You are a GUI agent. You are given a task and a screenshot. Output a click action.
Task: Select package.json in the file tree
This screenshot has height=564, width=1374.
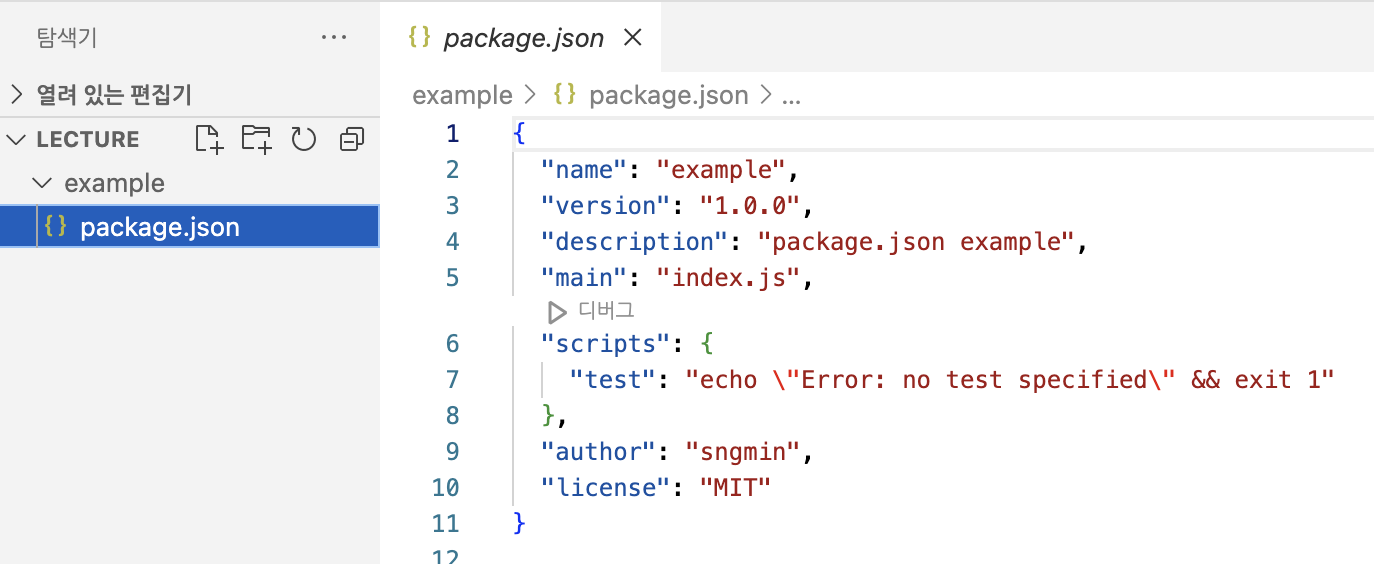click(x=190, y=227)
